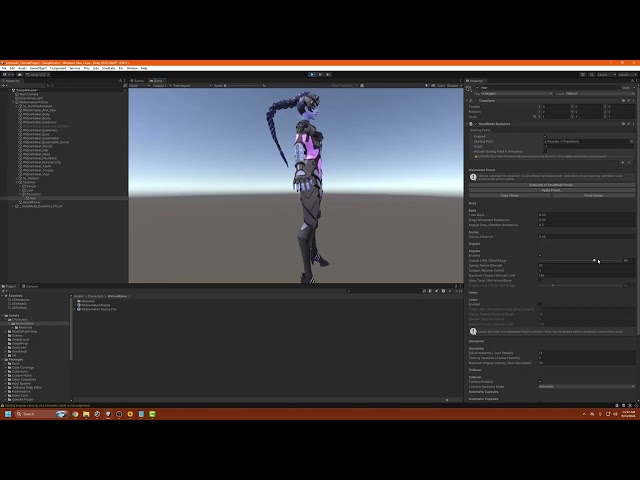This screenshot has height=480, width=640.
Task: Click the Copy Values button
Action: tap(510, 196)
